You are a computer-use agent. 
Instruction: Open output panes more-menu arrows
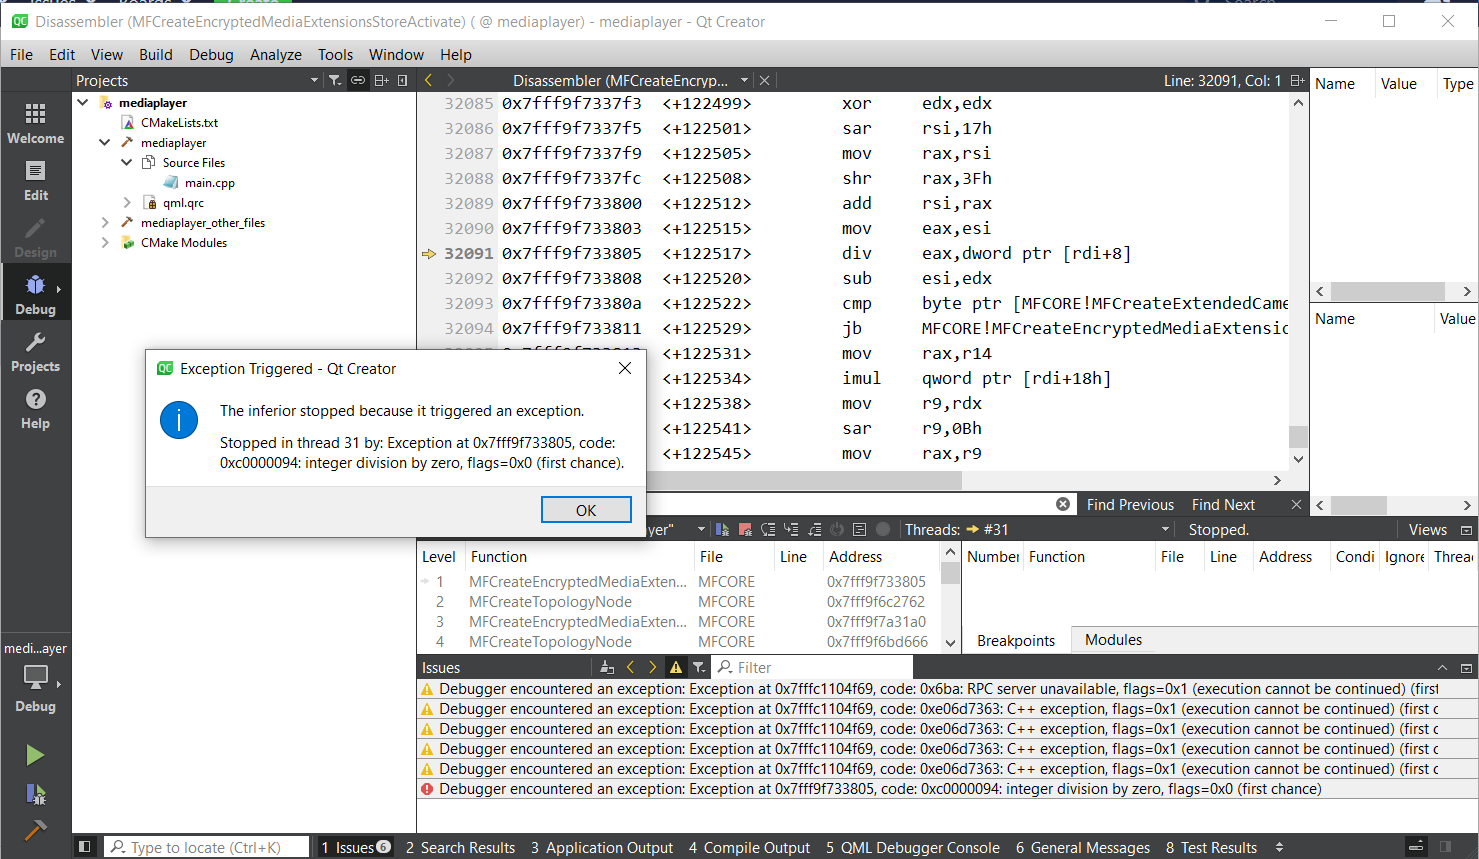tap(1279, 847)
